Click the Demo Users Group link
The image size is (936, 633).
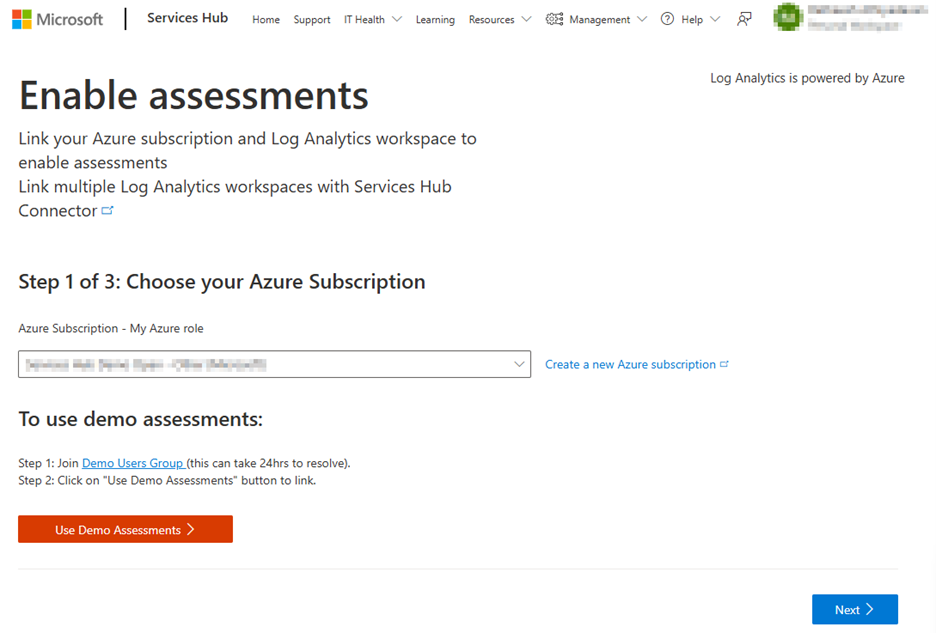point(134,463)
